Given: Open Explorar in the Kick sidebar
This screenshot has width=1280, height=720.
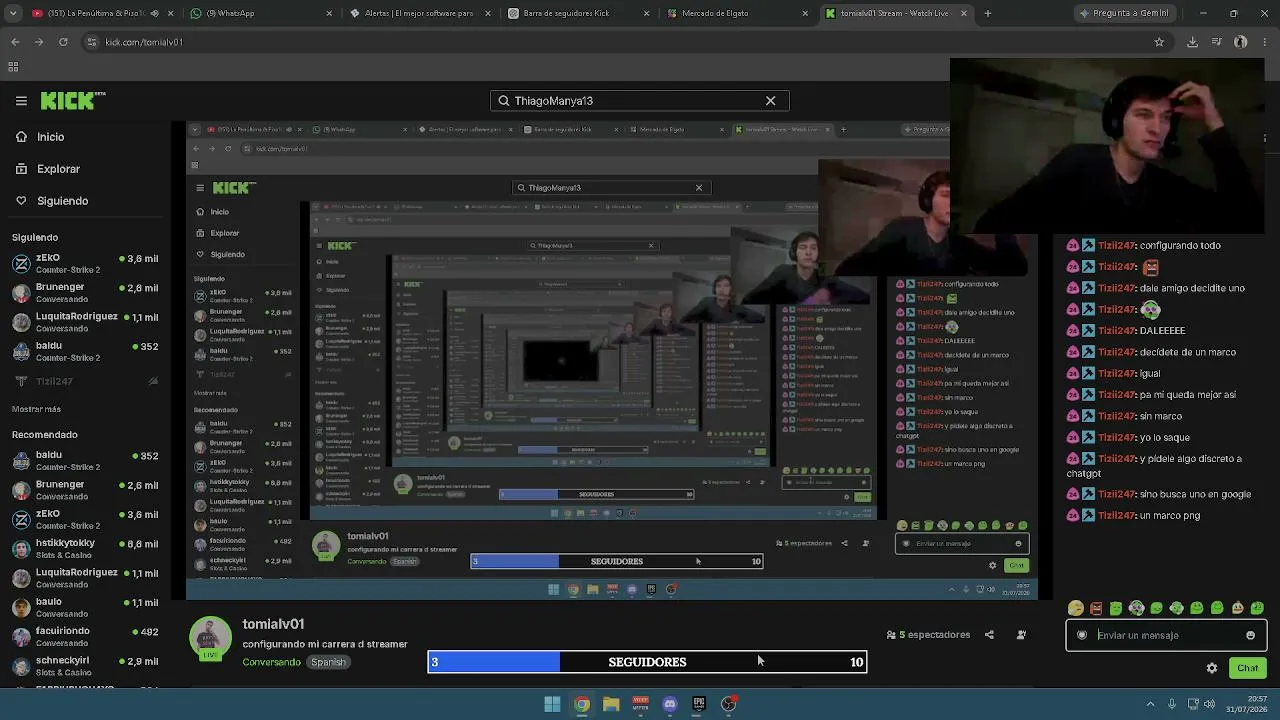Looking at the screenshot, I should 58,169.
